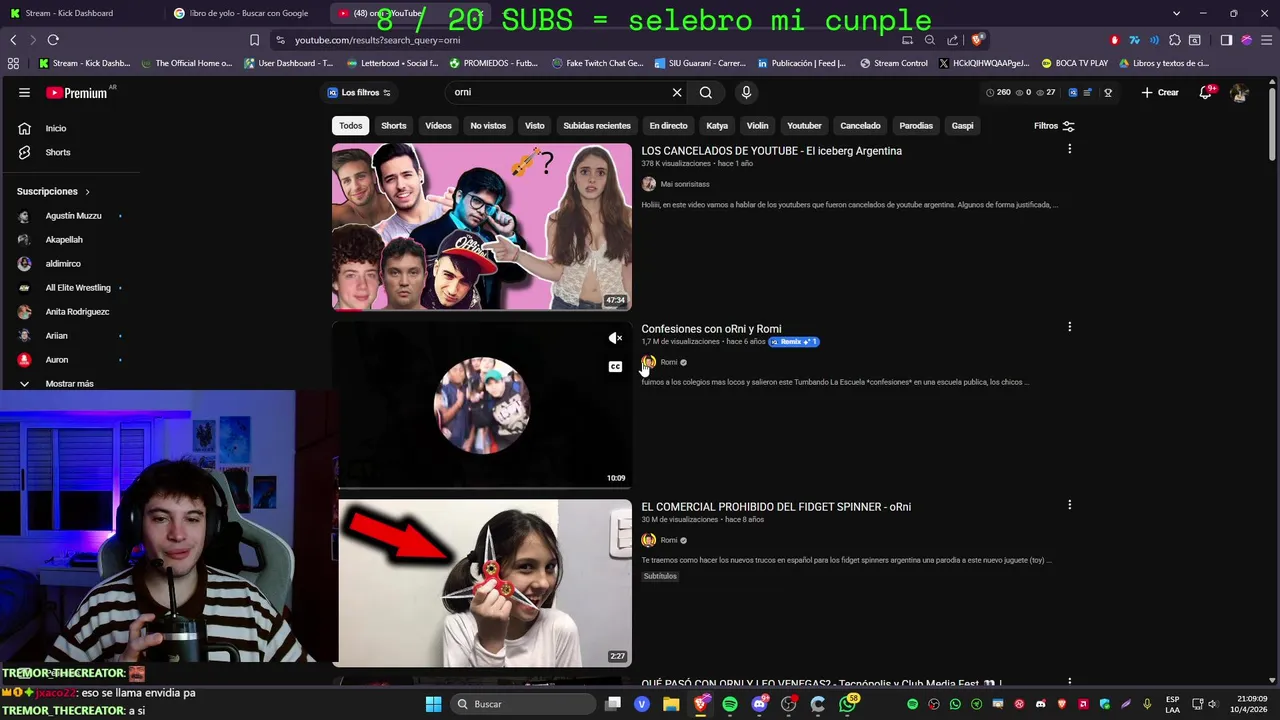Start voice search with the microphone

pos(746,92)
